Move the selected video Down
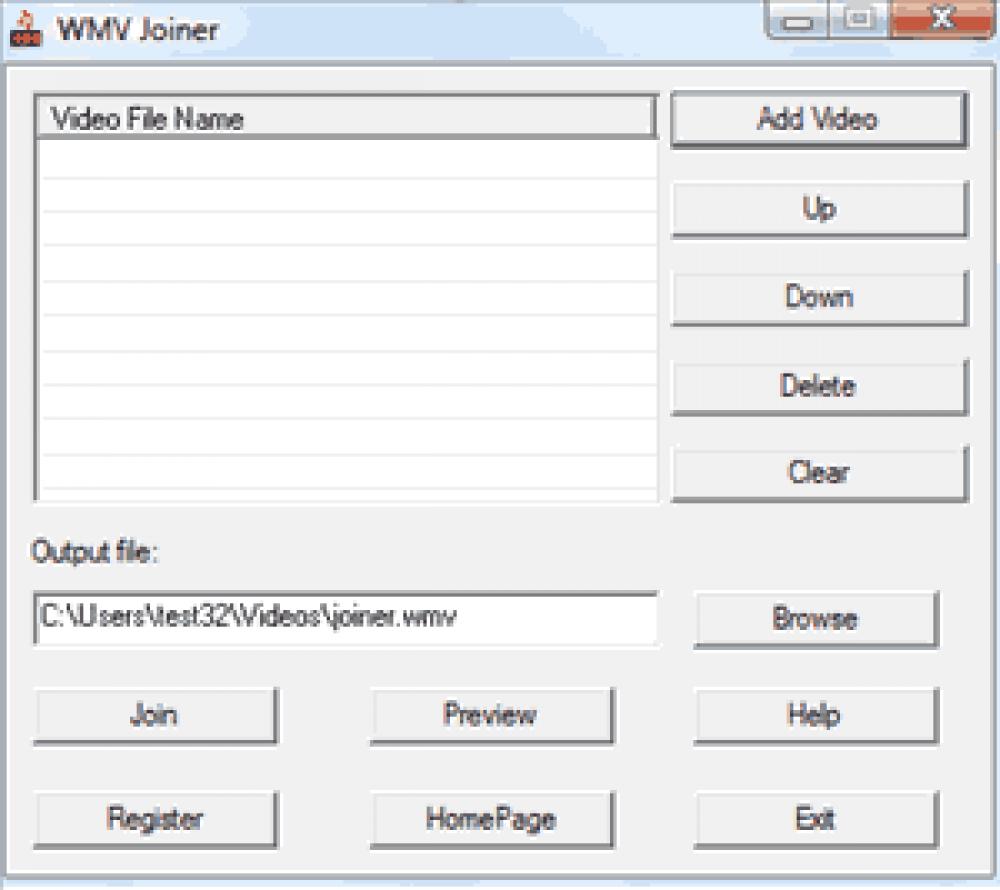Image resolution: width=1000 pixels, height=890 pixels. coord(818,297)
